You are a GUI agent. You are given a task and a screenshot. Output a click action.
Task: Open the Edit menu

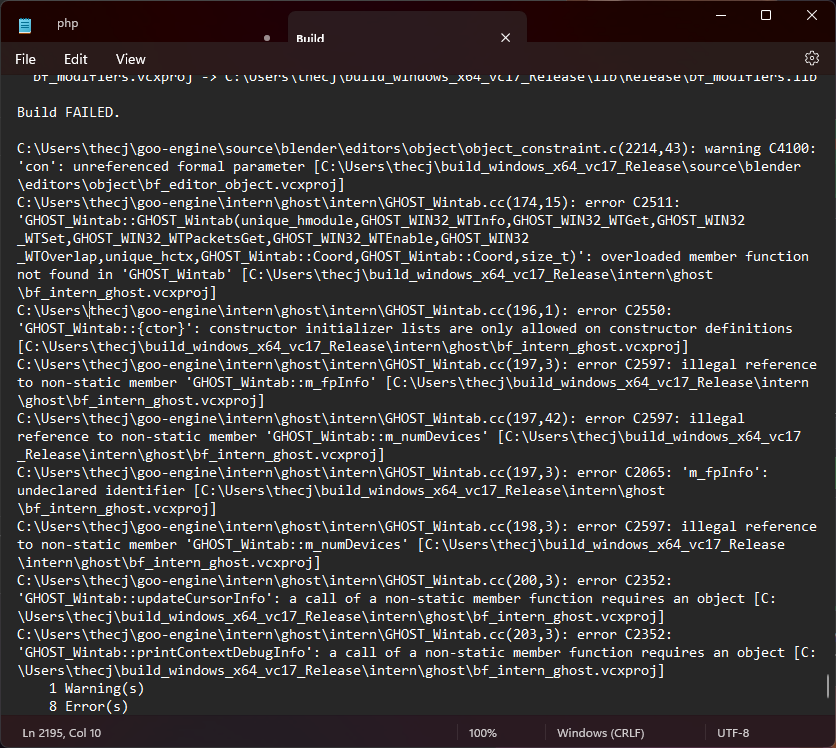coord(75,59)
